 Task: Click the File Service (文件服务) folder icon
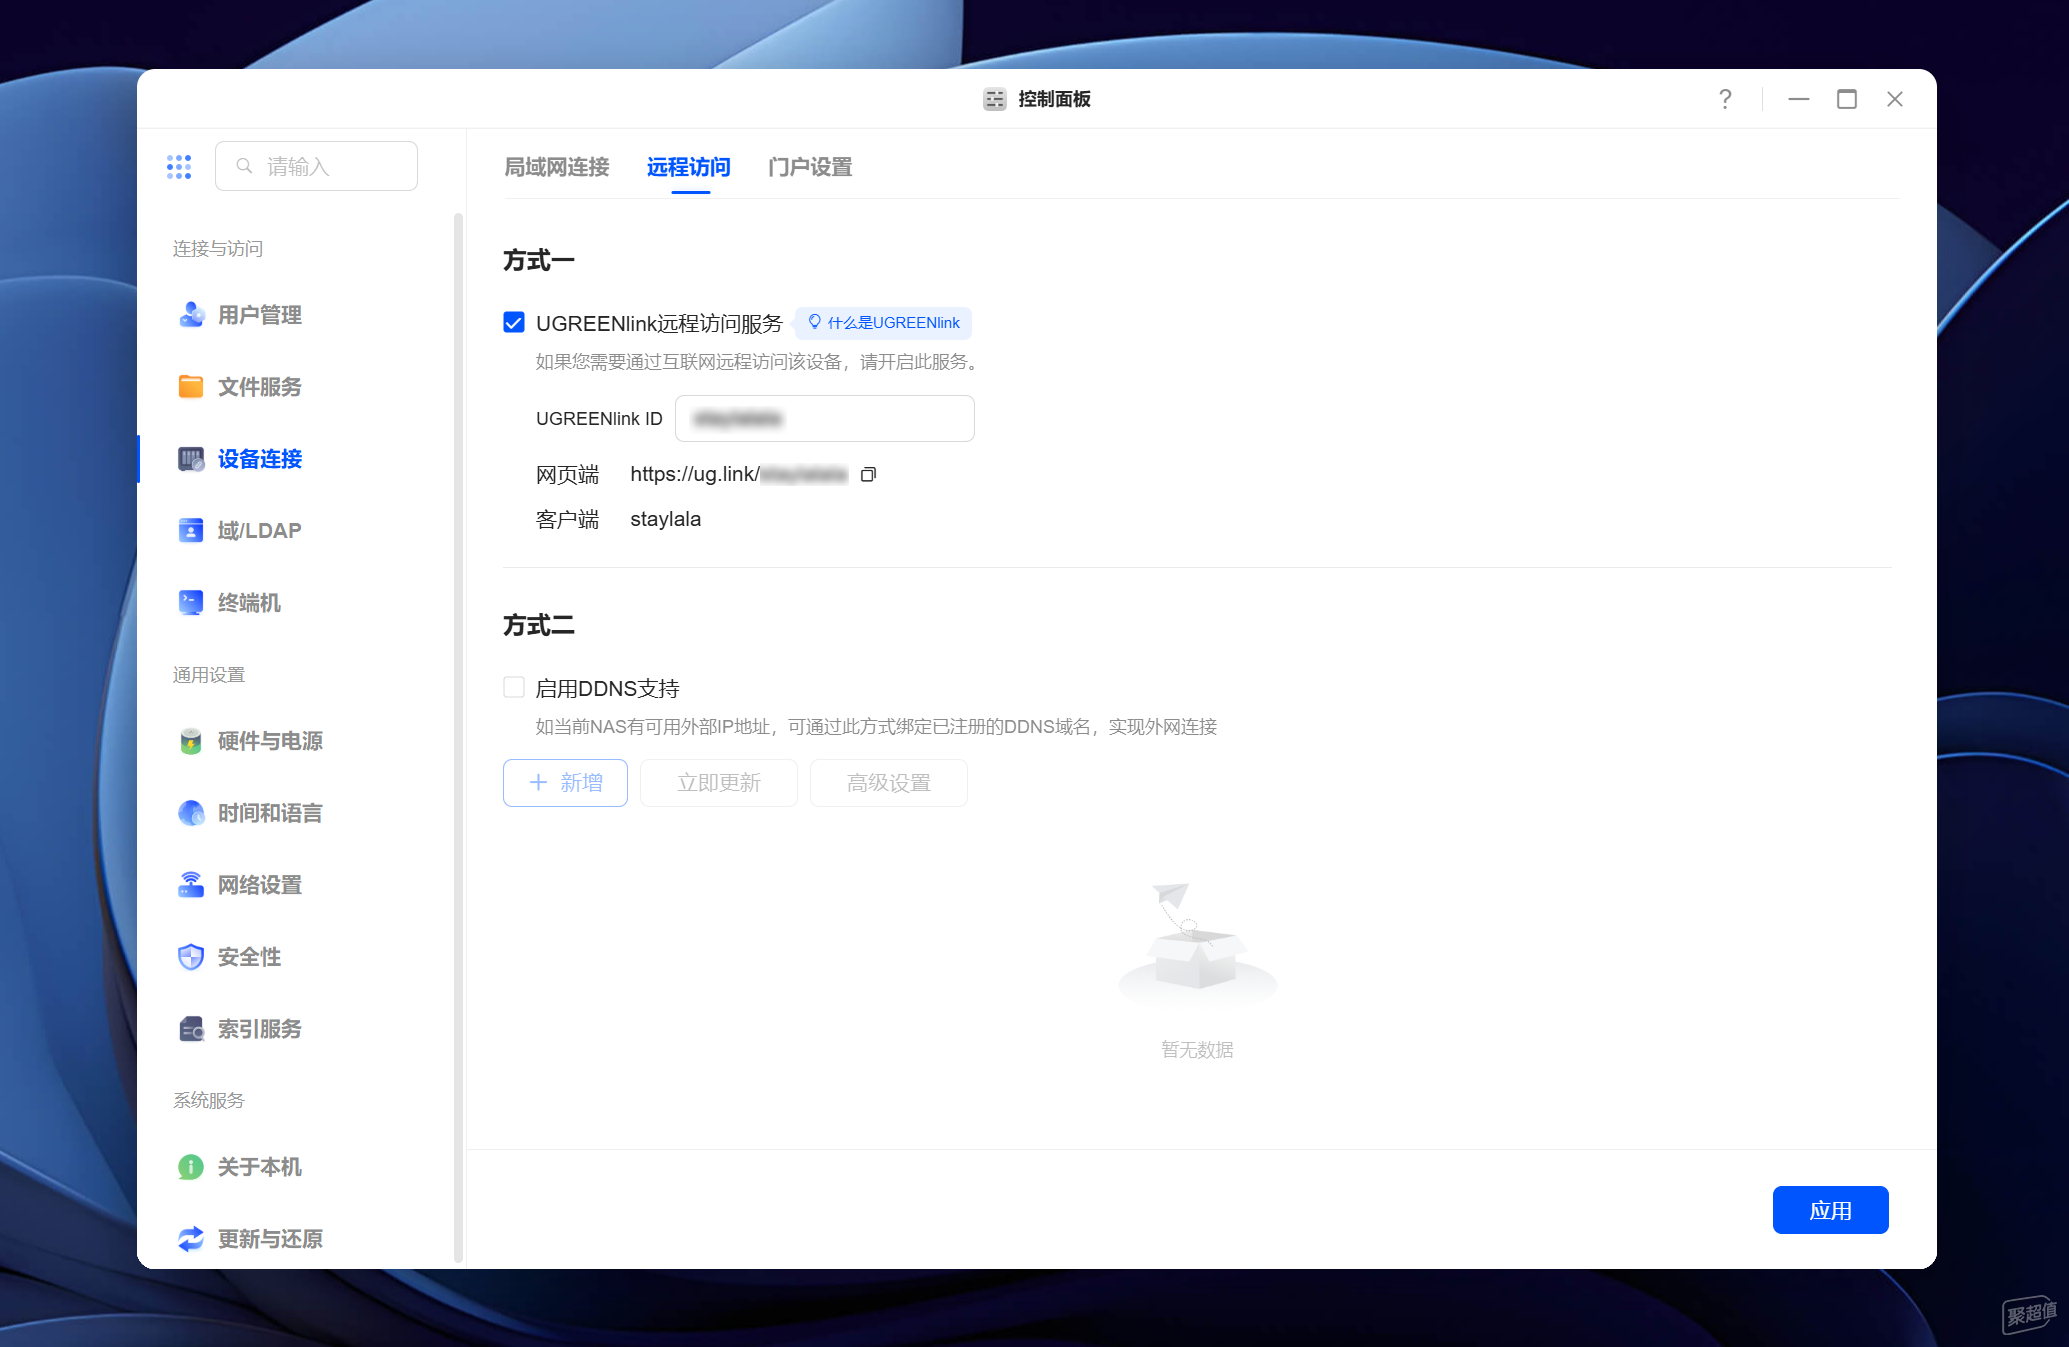(x=191, y=387)
